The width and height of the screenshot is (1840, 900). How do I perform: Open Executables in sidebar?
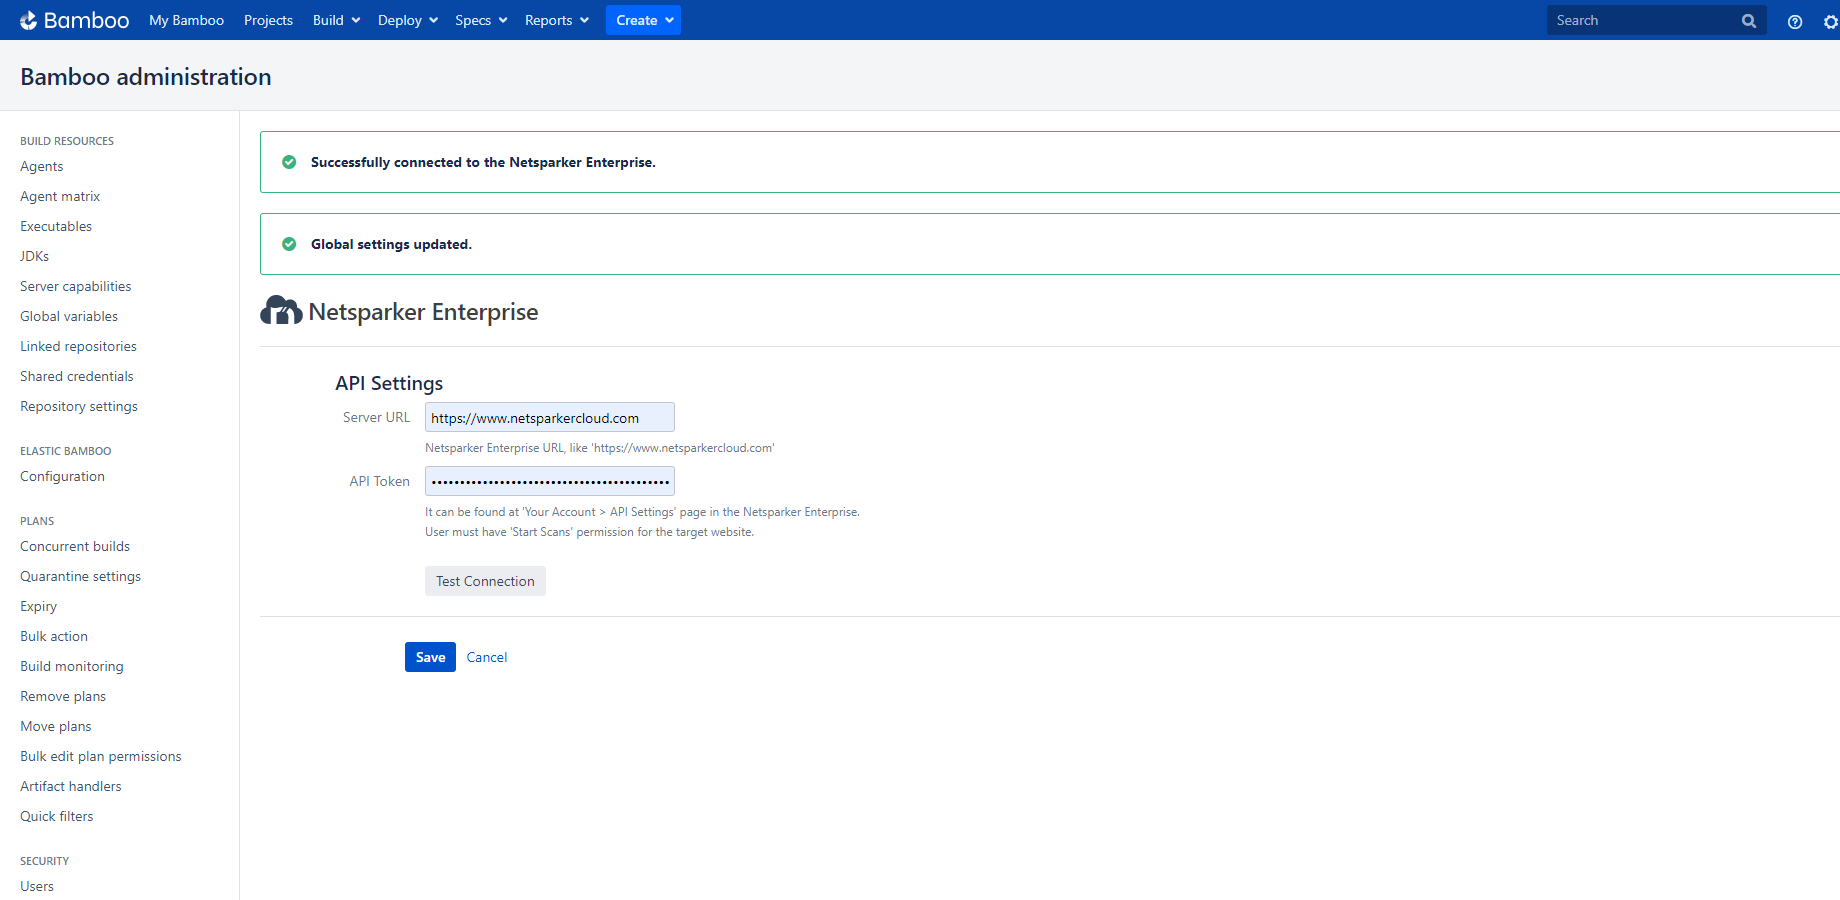coord(56,226)
